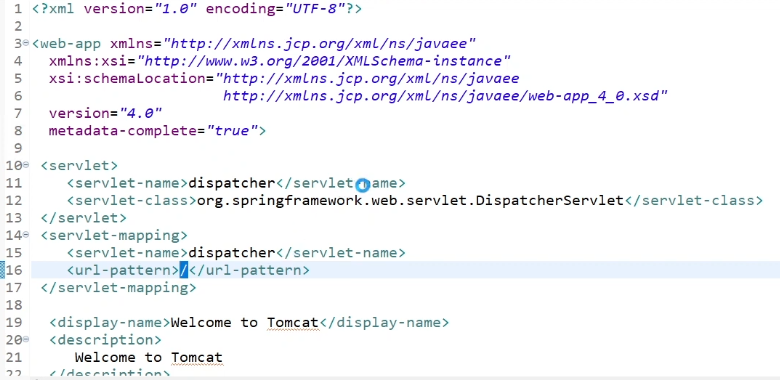Click the closing </servlet-class> tag
Screen dimensions: 780x380
click(693, 200)
